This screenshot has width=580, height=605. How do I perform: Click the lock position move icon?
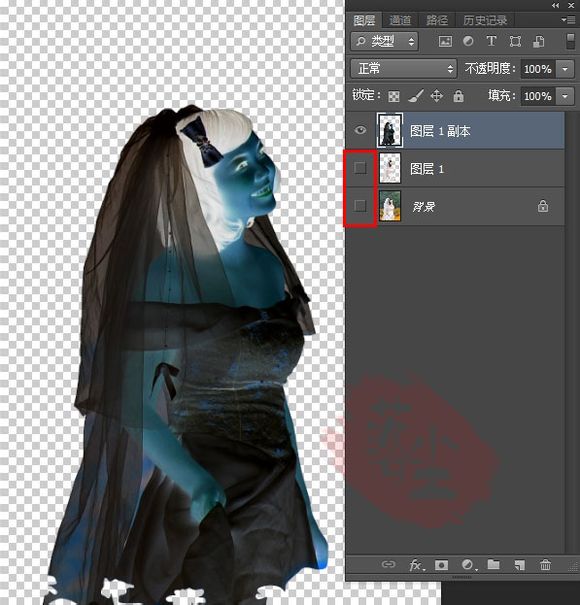436,96
